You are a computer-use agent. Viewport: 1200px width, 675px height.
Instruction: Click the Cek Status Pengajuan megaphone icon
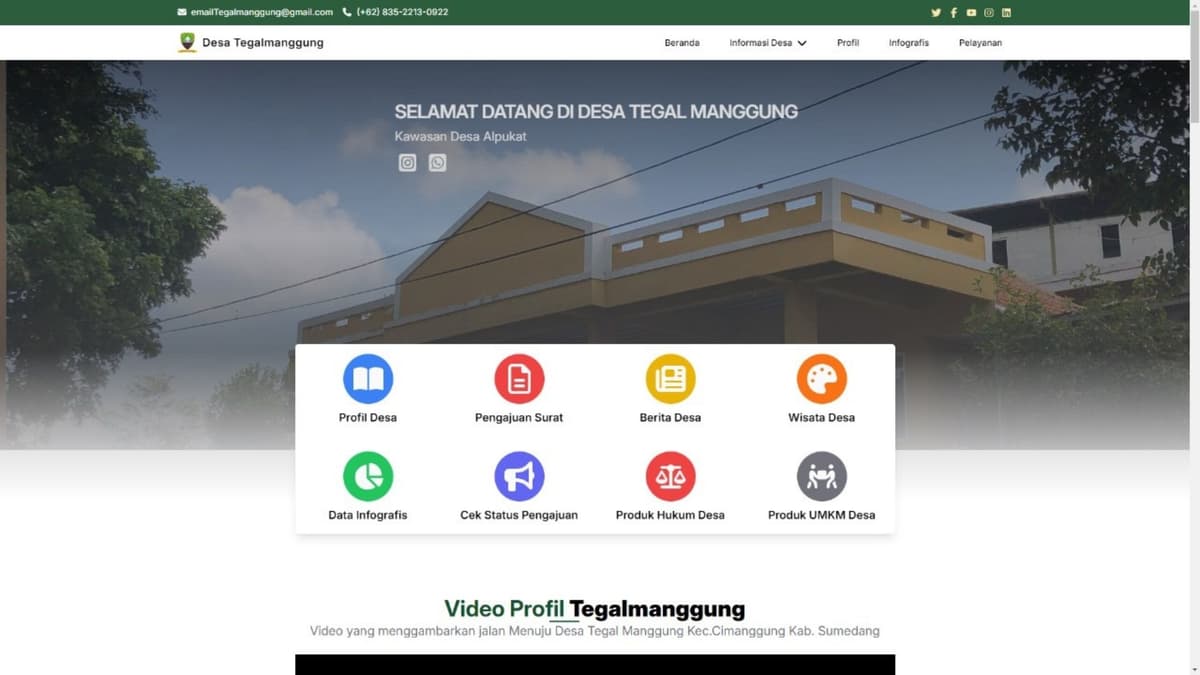tap(519, 476)
